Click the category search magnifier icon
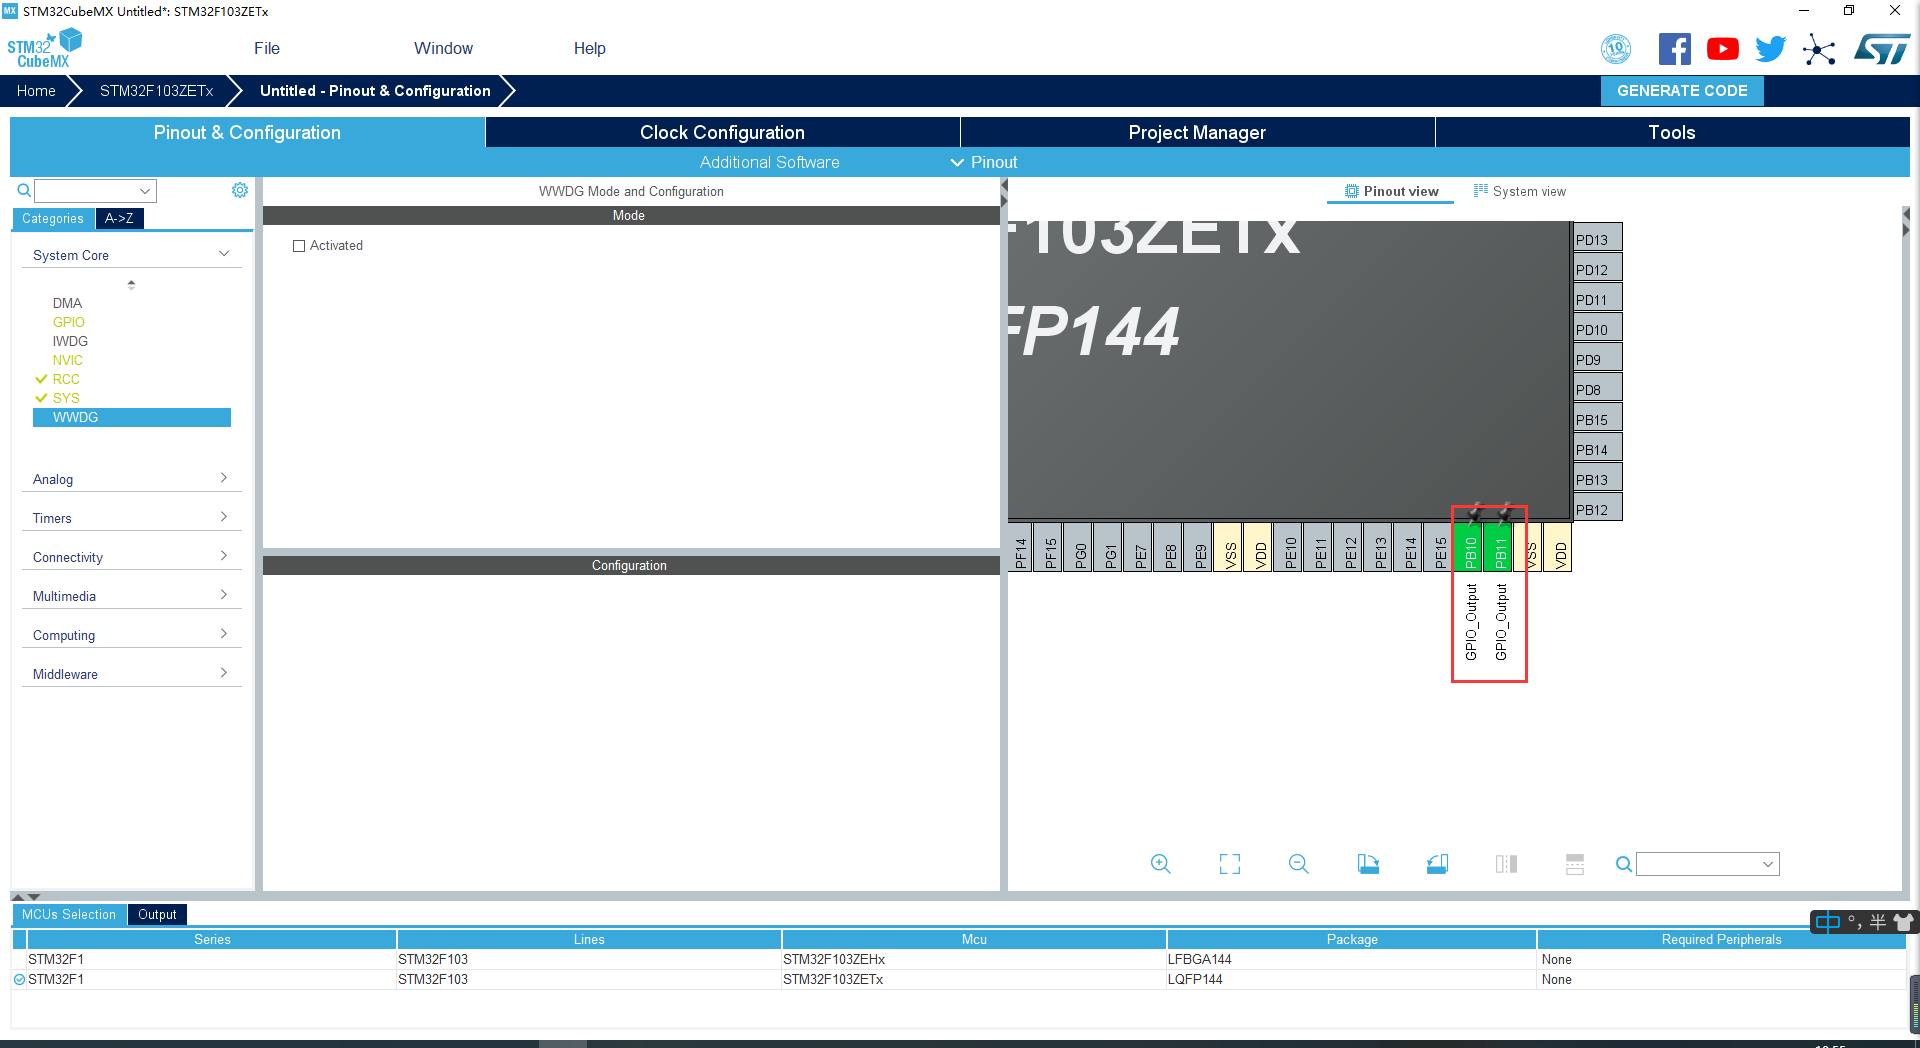The image size is (1920, 1048). click(24, 190)
